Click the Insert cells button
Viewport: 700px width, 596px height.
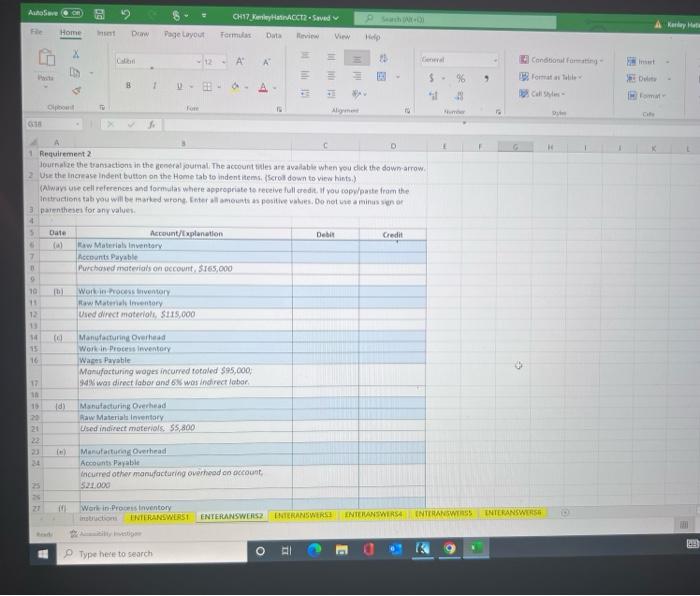[x=641, y=62]
